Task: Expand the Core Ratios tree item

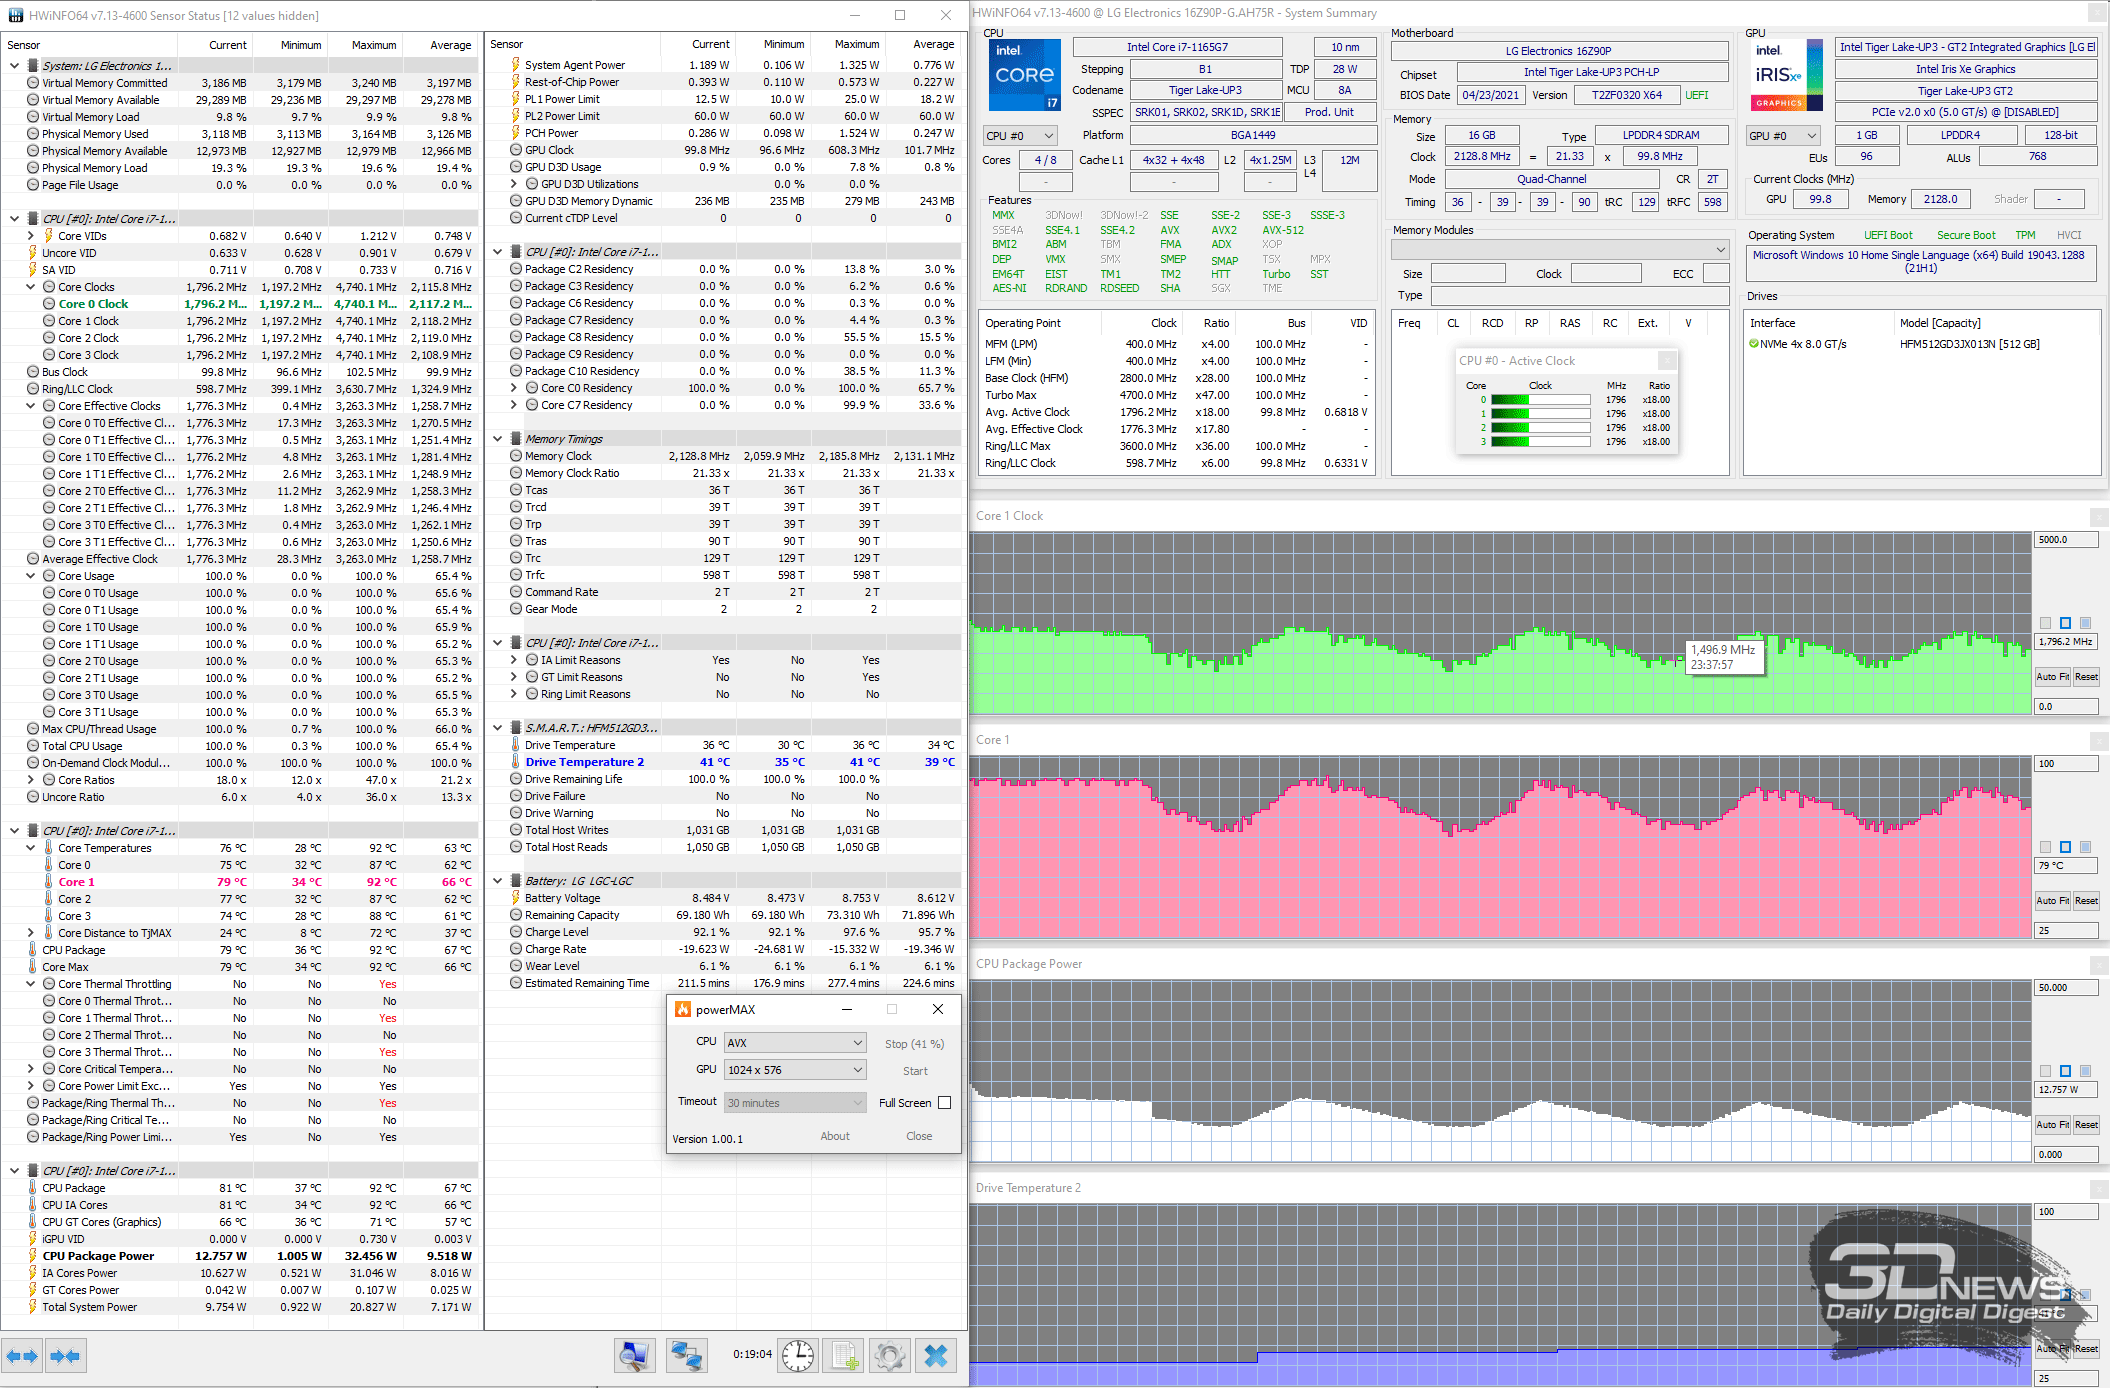Action: [31, 780]
